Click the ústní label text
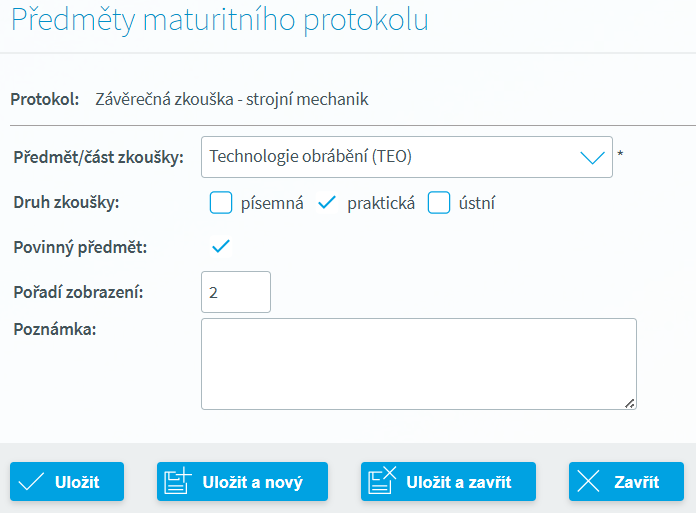696x513 pixels. point(477,203)
